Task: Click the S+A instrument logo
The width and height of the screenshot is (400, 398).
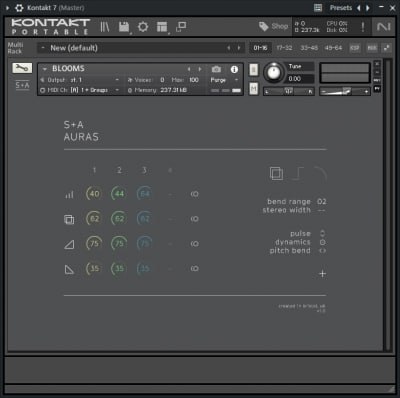Action: pyautogui.click(x=22, y=85)
